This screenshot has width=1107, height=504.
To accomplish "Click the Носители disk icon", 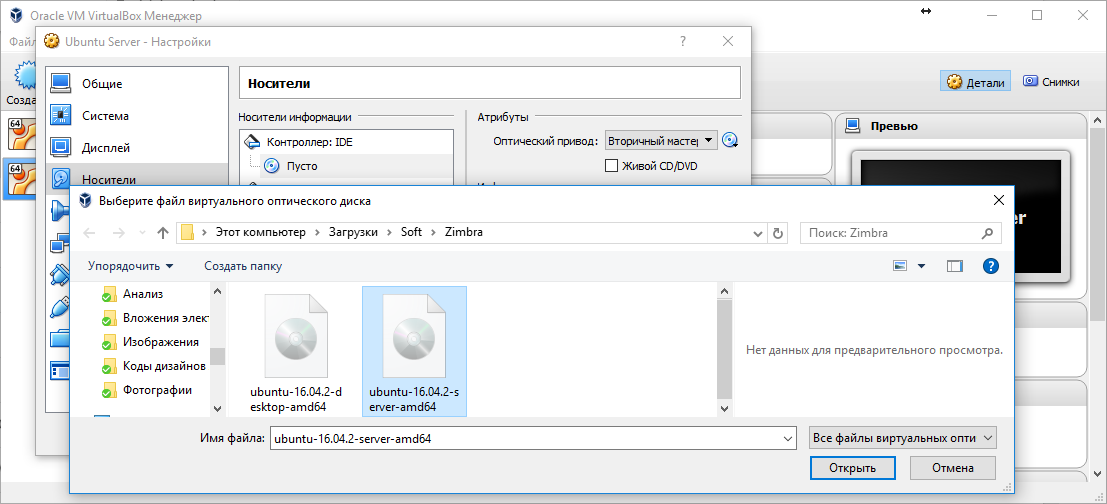I will (x=61, y=179).
